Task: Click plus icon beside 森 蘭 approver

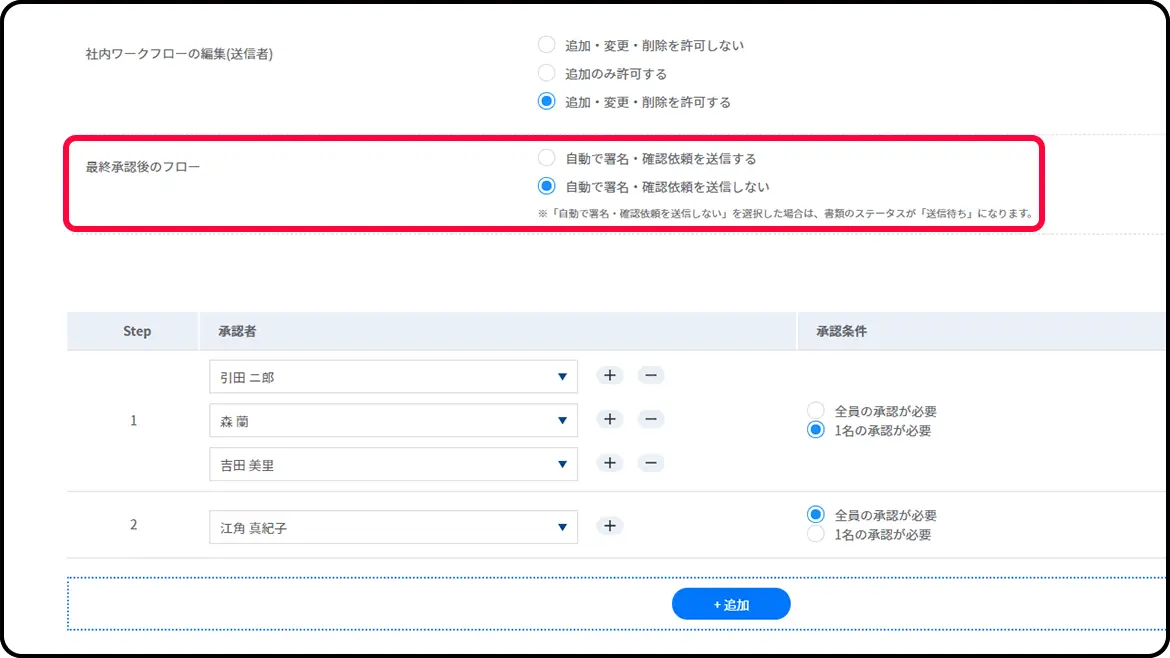Action: (x=610, y=420)
